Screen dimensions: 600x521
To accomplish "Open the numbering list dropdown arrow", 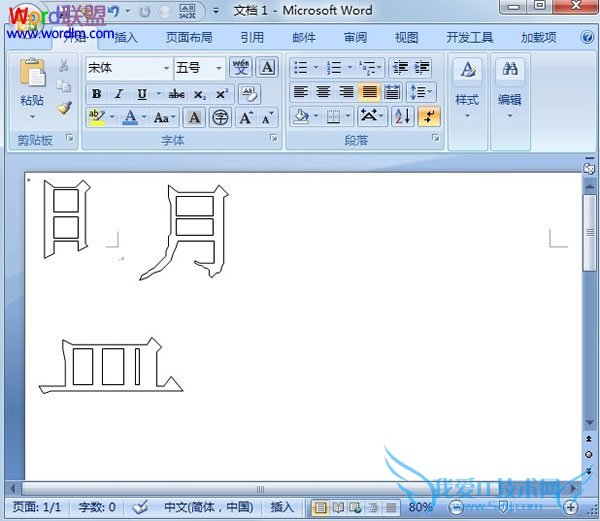I will click(x=350, y=68).
